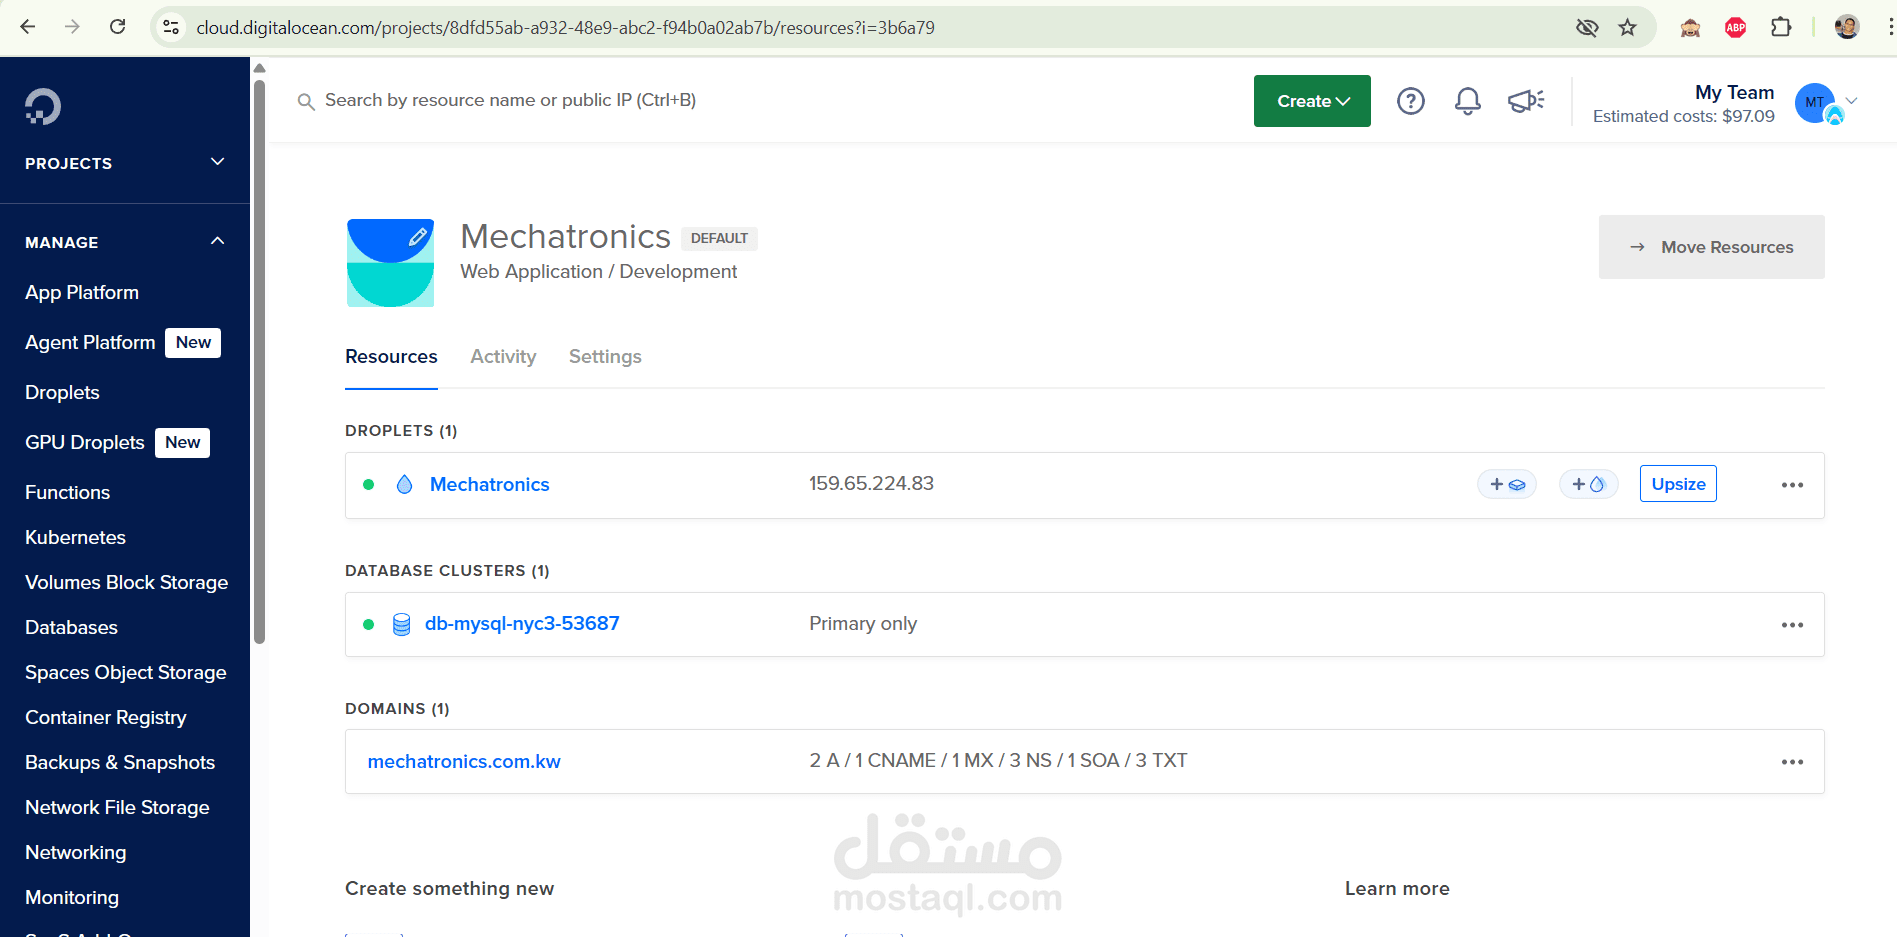Click the Mechatronics project title
This screenshot has width=1897, height=937.
(x=565, y=237)
